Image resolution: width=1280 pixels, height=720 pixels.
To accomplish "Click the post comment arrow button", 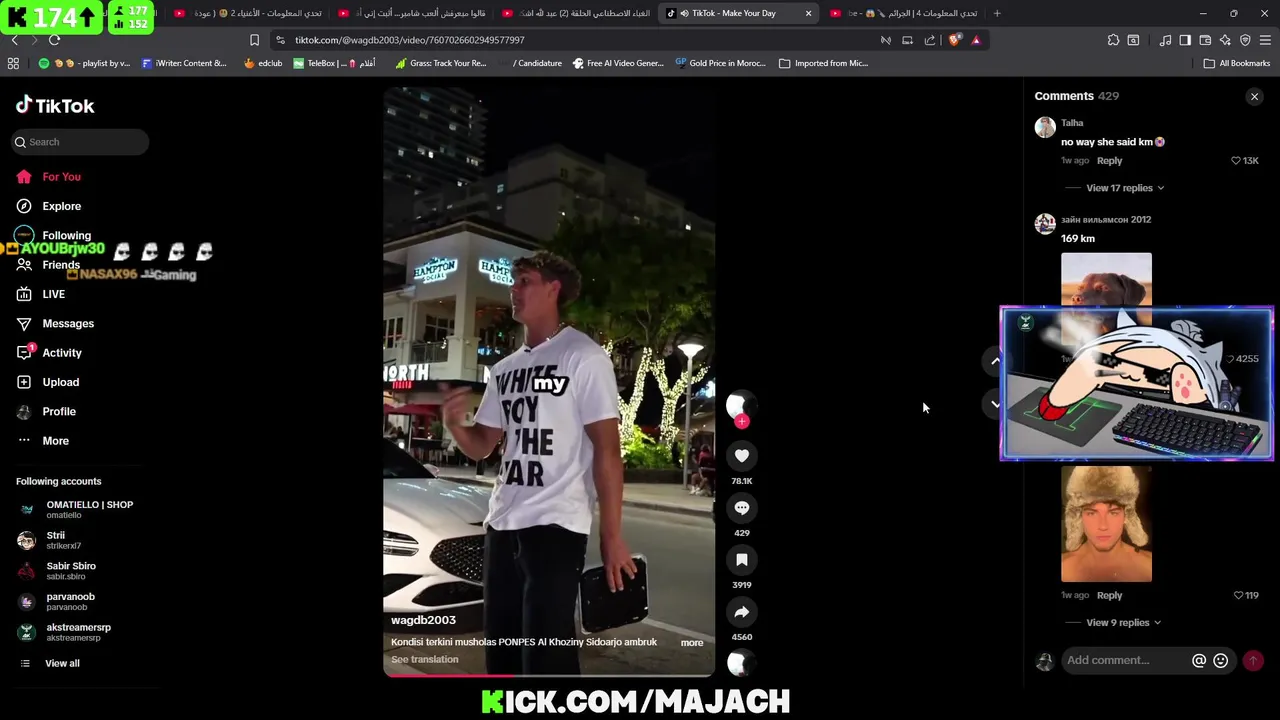I will pyautogui.click(x=1252, y=660).
